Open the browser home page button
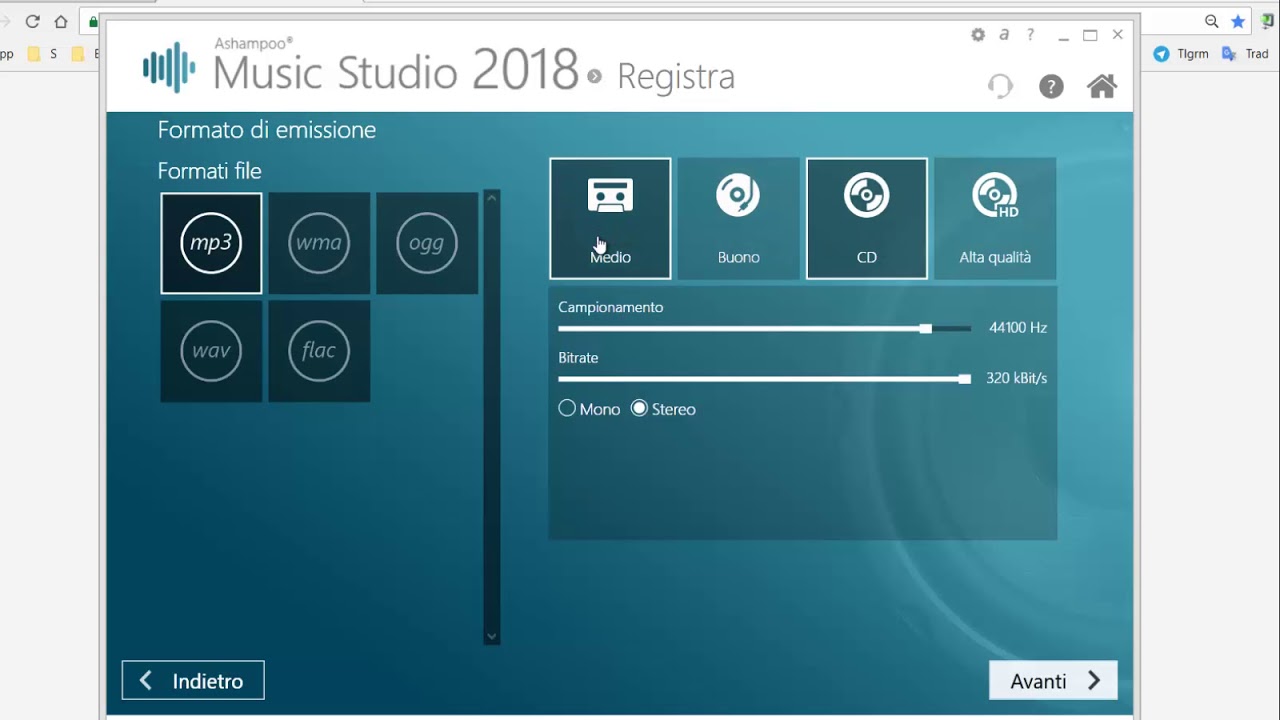The width and height of the screenshot is (1280, 720). [x=62, y=21]
